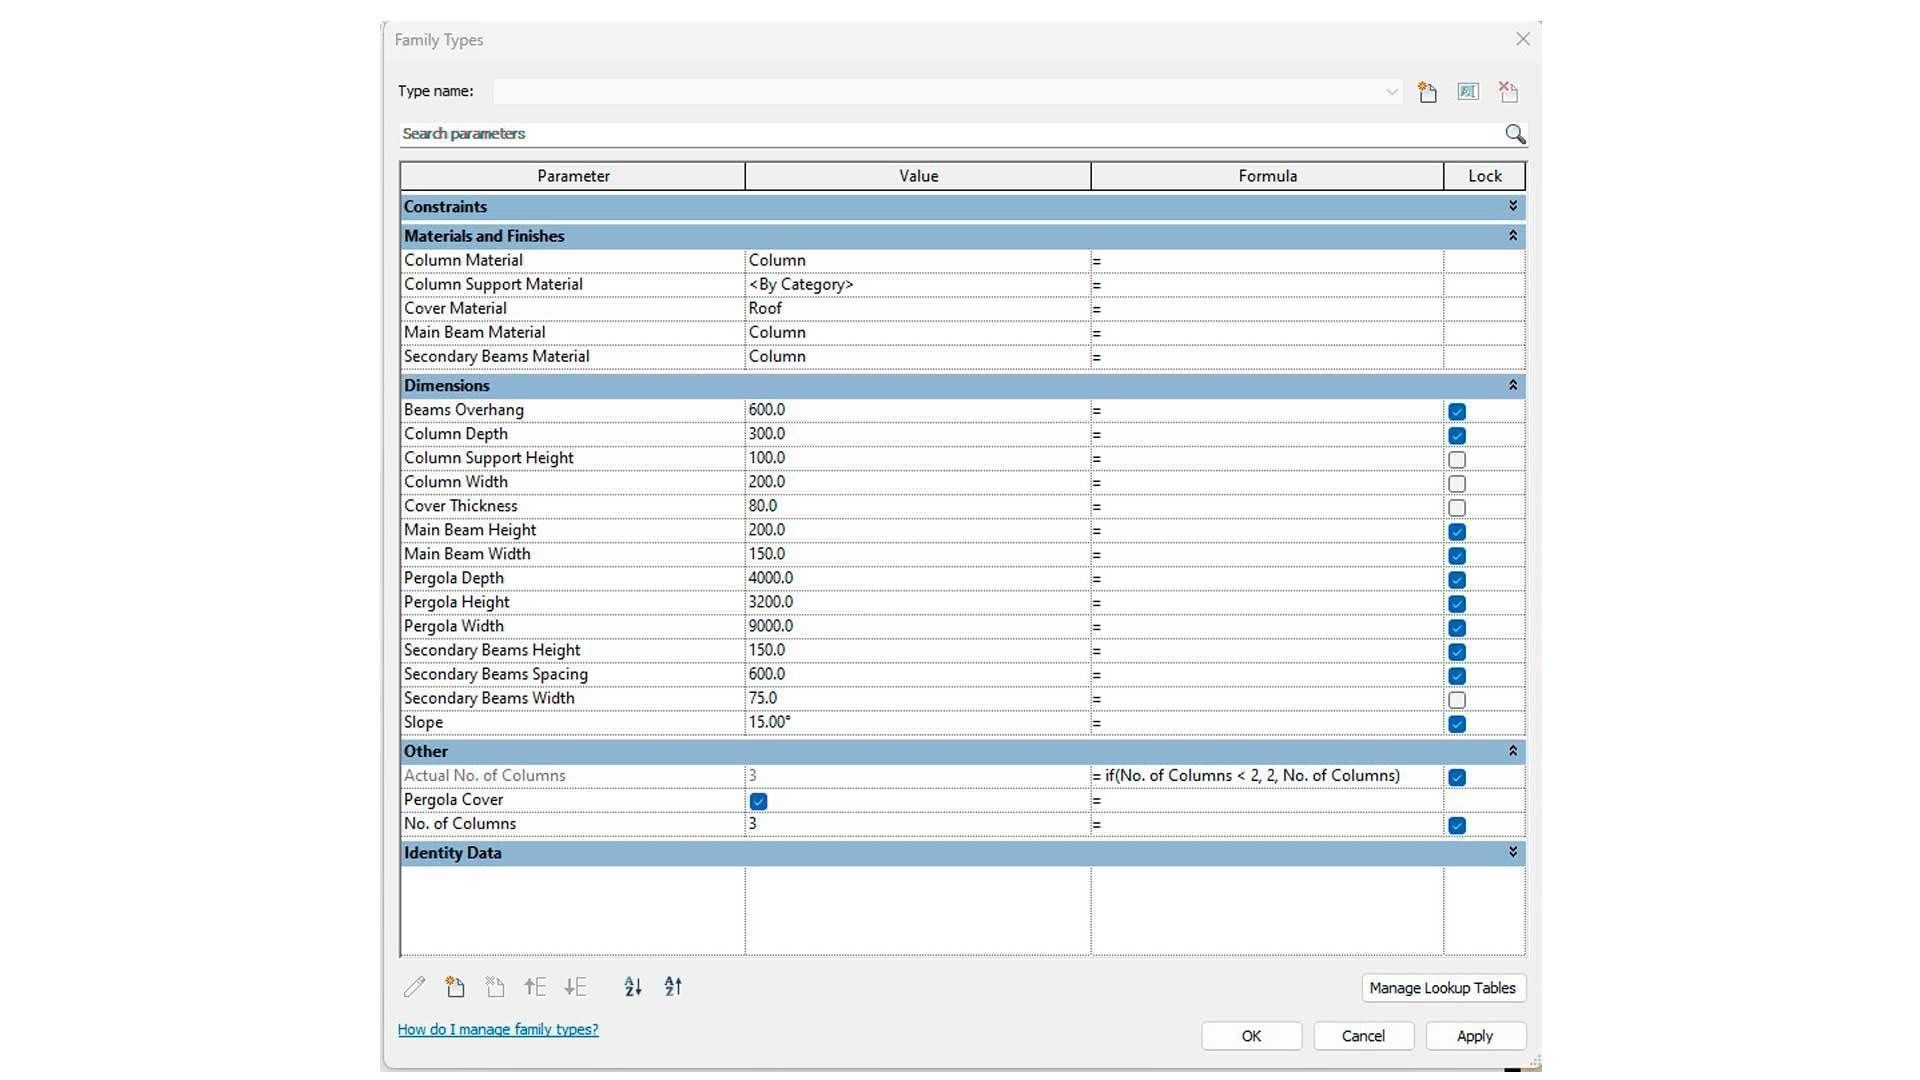The image size is (1920, 1080).
Task: Open the Type name dropdown
Action: click(x=1391, y=92)
